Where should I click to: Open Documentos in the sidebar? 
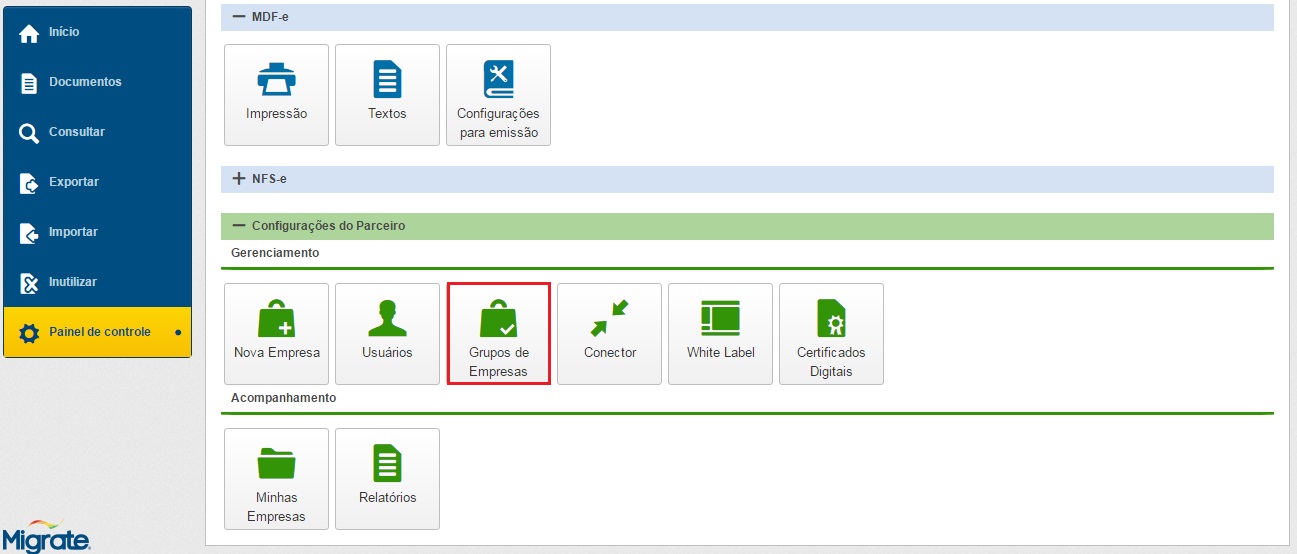85,82
